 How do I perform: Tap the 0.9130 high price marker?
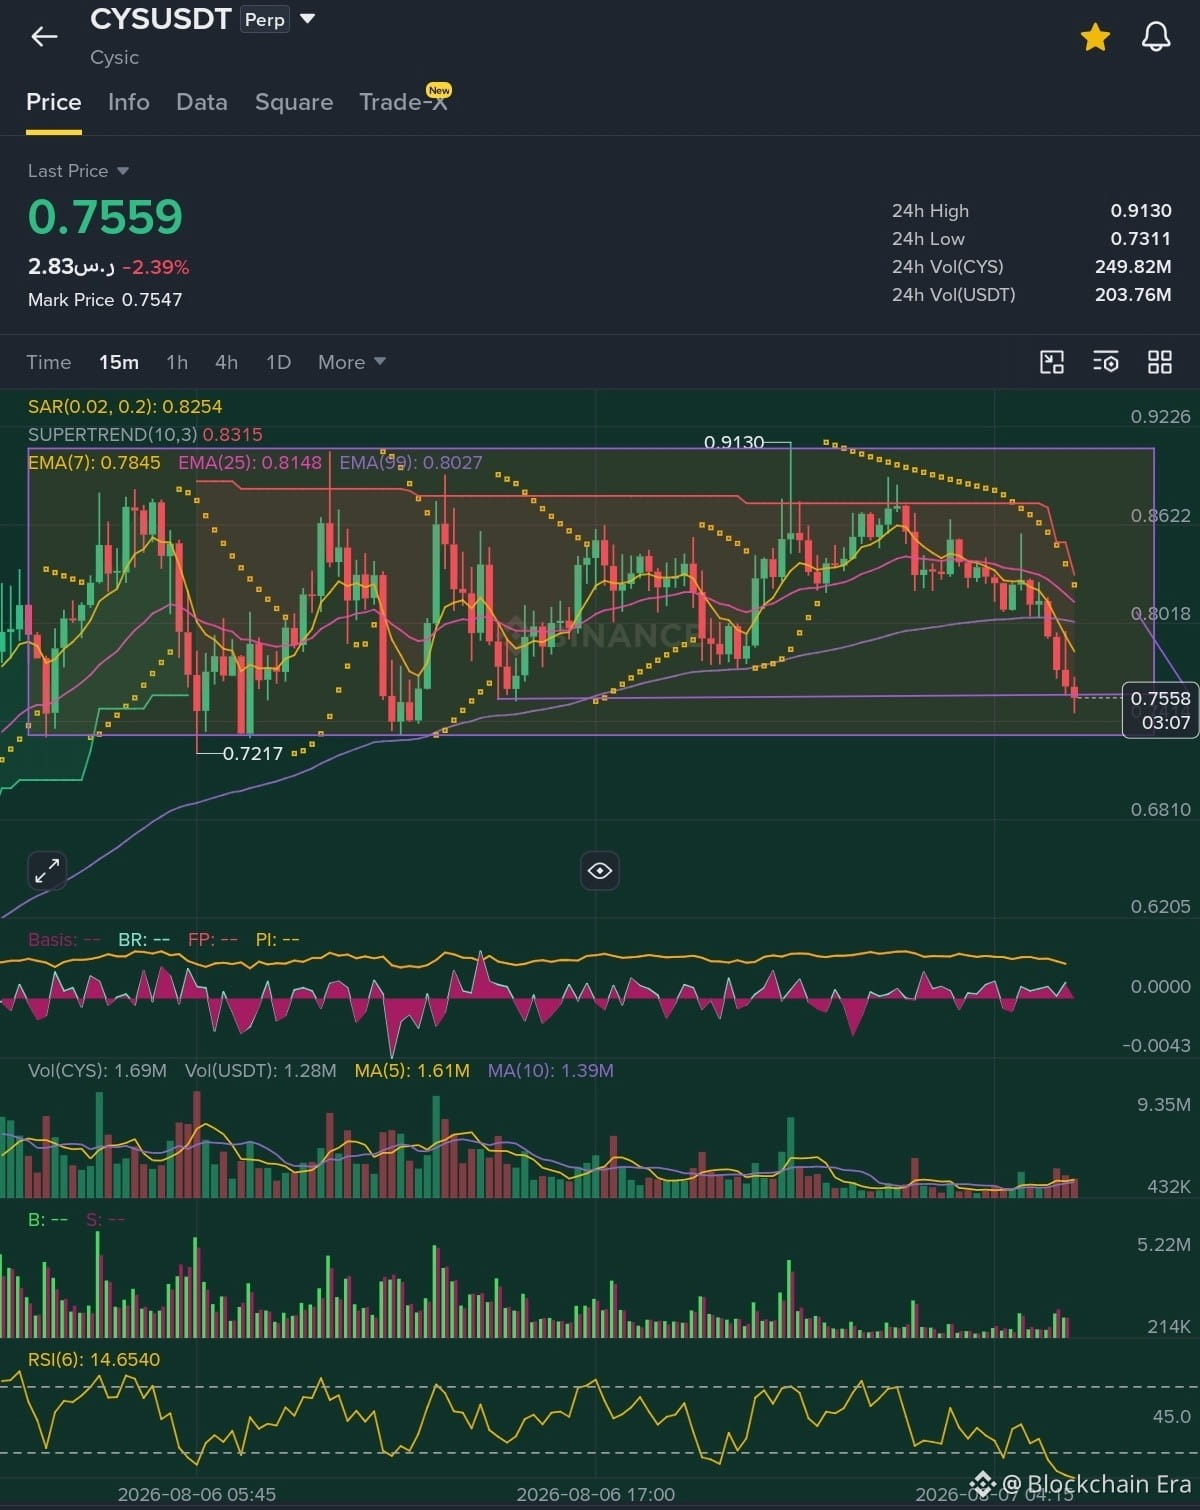(x=734, y=441)
